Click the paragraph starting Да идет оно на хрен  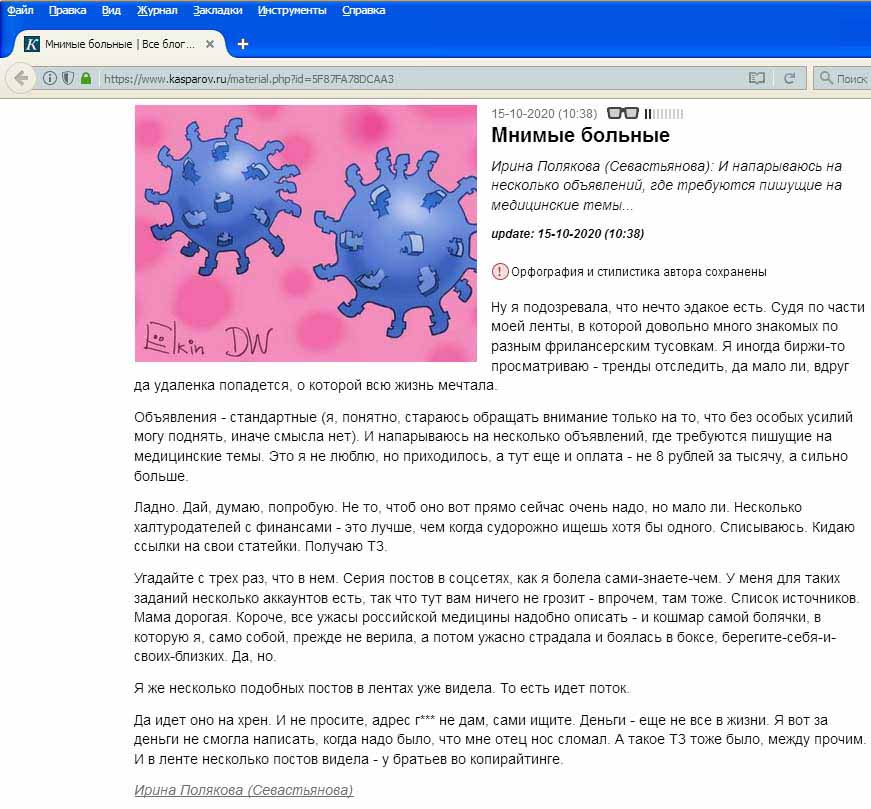500,740
